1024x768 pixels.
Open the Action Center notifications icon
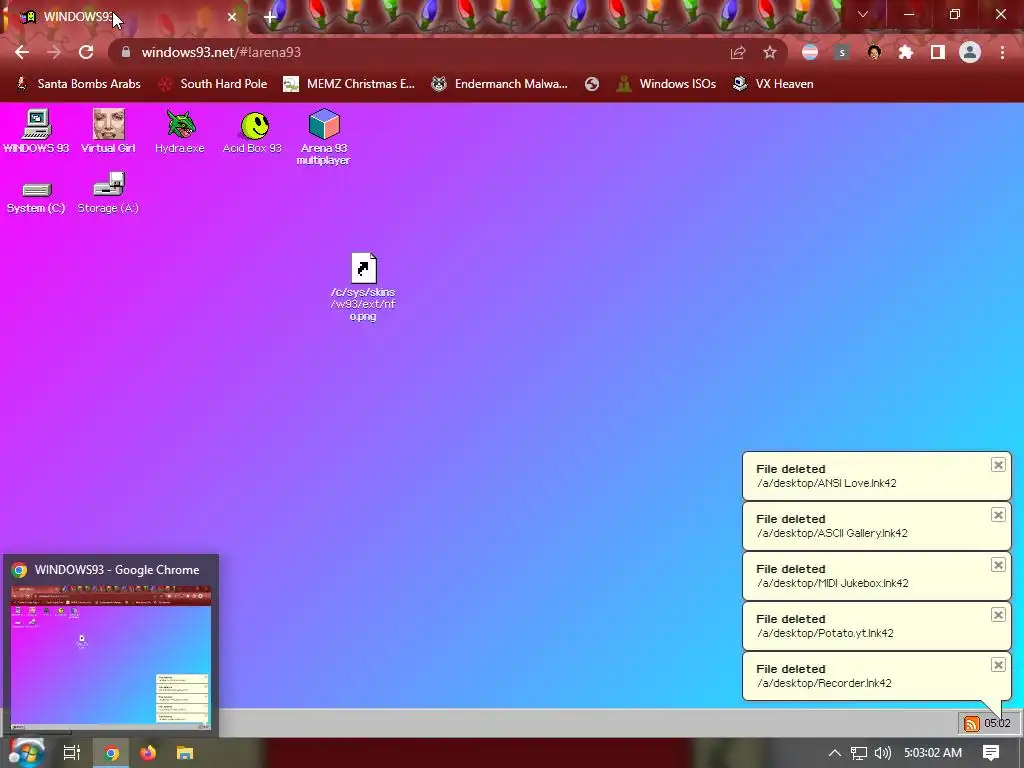991,753
